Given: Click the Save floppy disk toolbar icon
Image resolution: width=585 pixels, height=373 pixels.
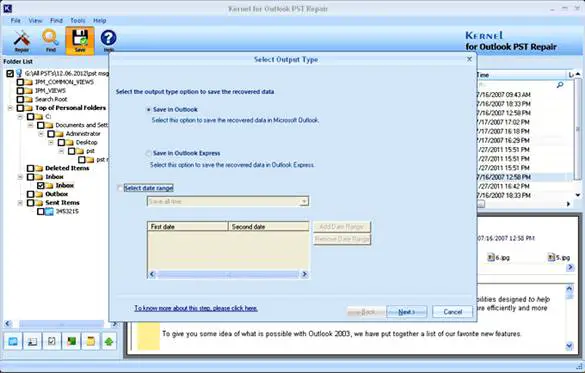Looking at the screenshot, I should point(80,41).
